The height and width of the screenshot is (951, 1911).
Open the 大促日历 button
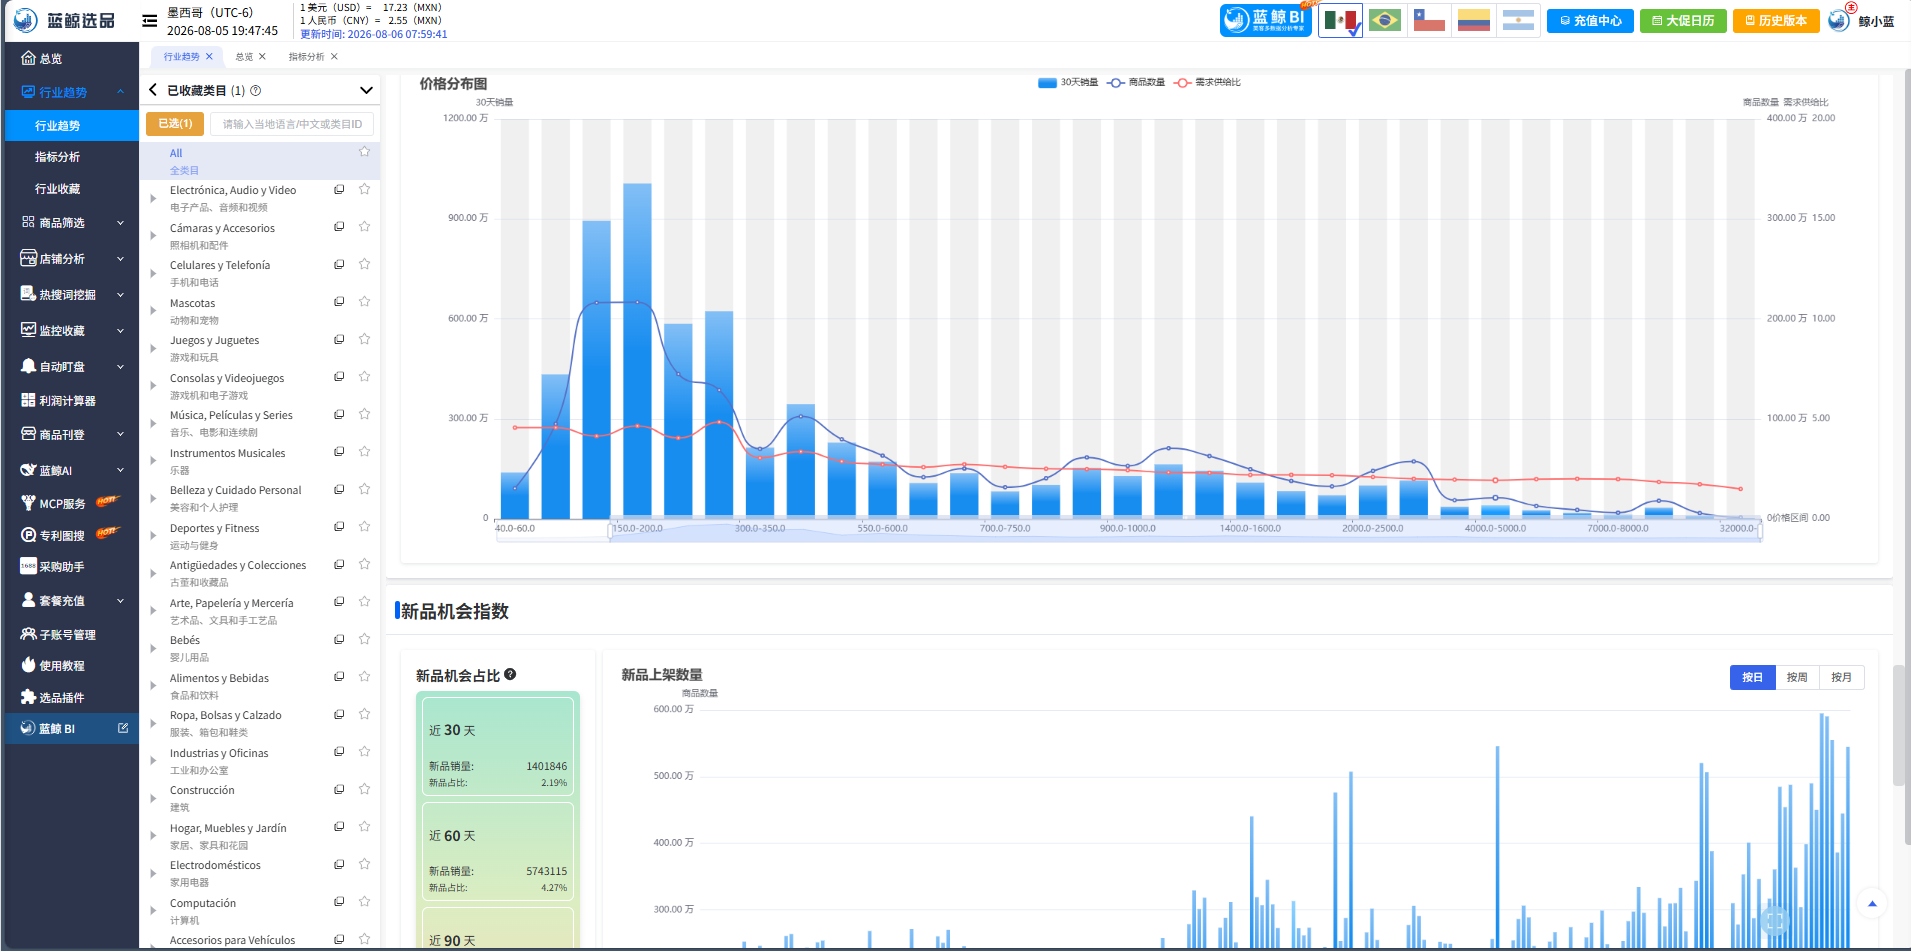1683,20
